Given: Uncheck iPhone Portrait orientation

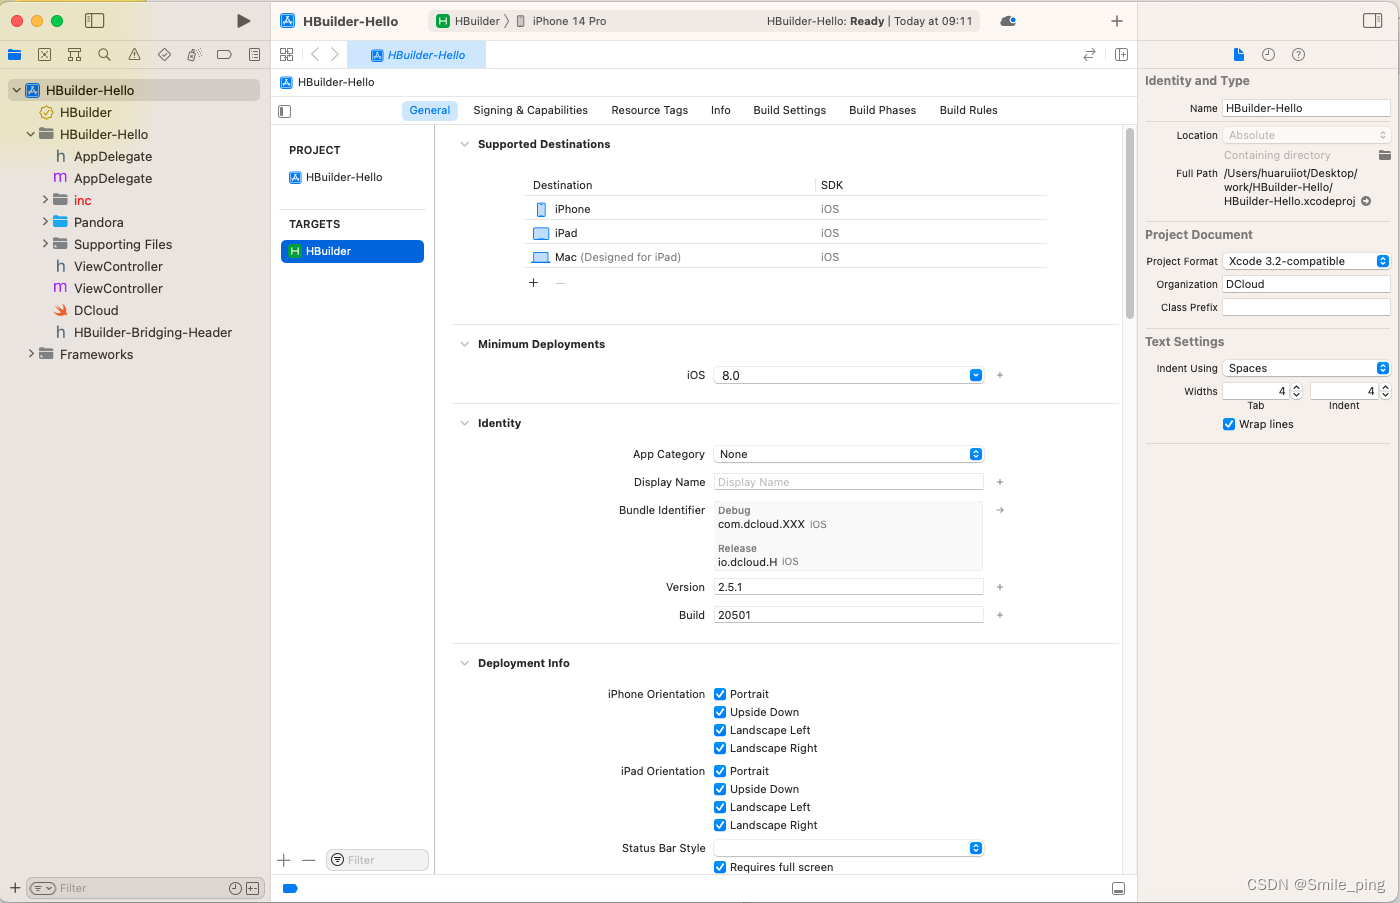Looking at the screenshot, I should point(720,694).
